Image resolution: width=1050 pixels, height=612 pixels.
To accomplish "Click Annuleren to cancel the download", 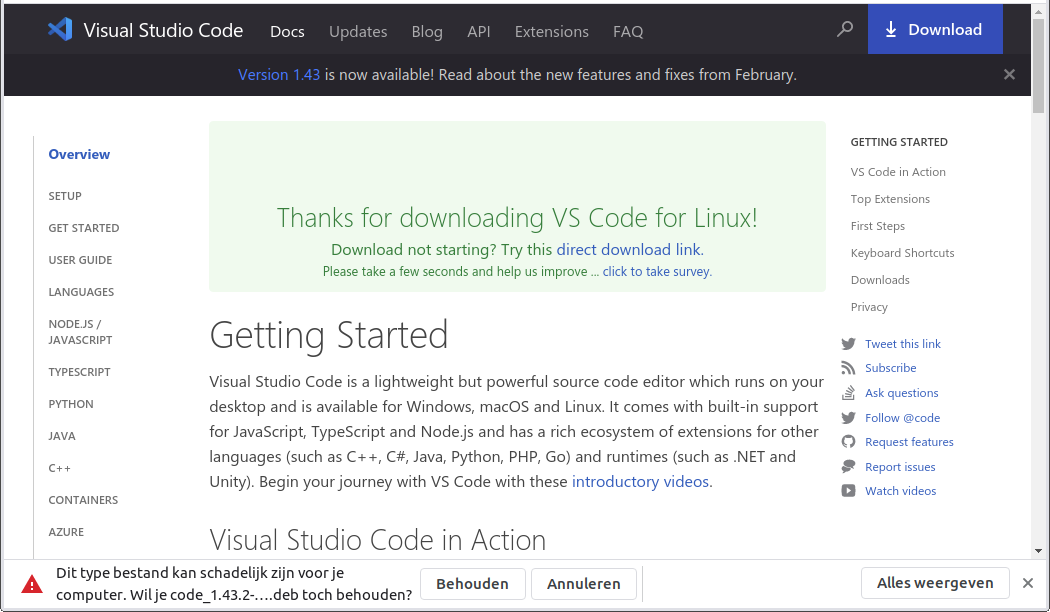I will pos(583,584).
